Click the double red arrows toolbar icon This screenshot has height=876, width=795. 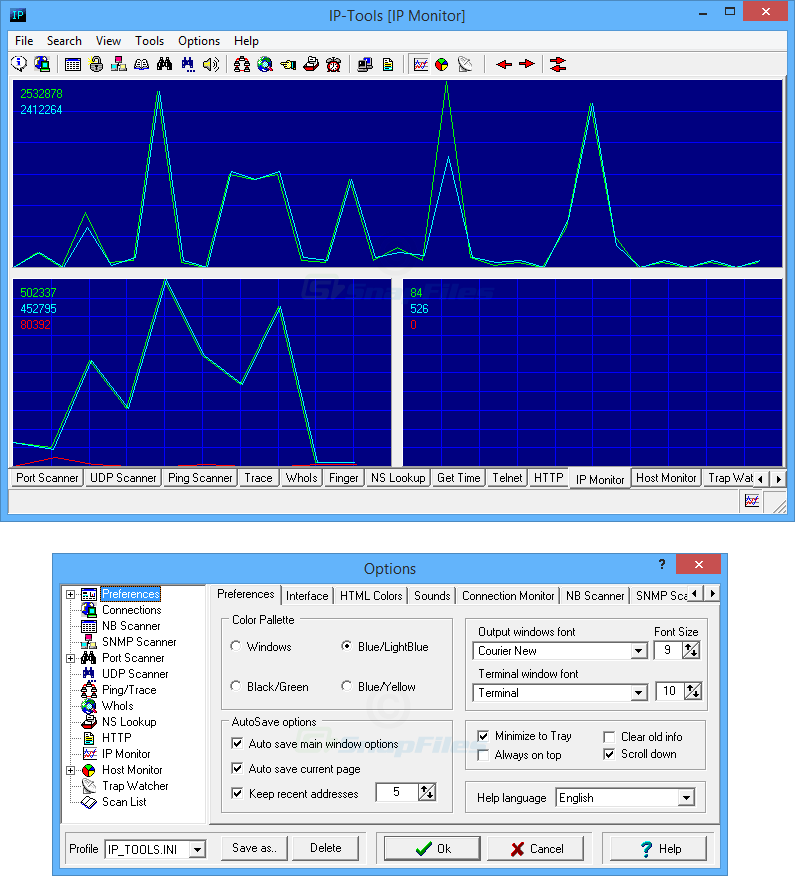click(x=558, y=64)
